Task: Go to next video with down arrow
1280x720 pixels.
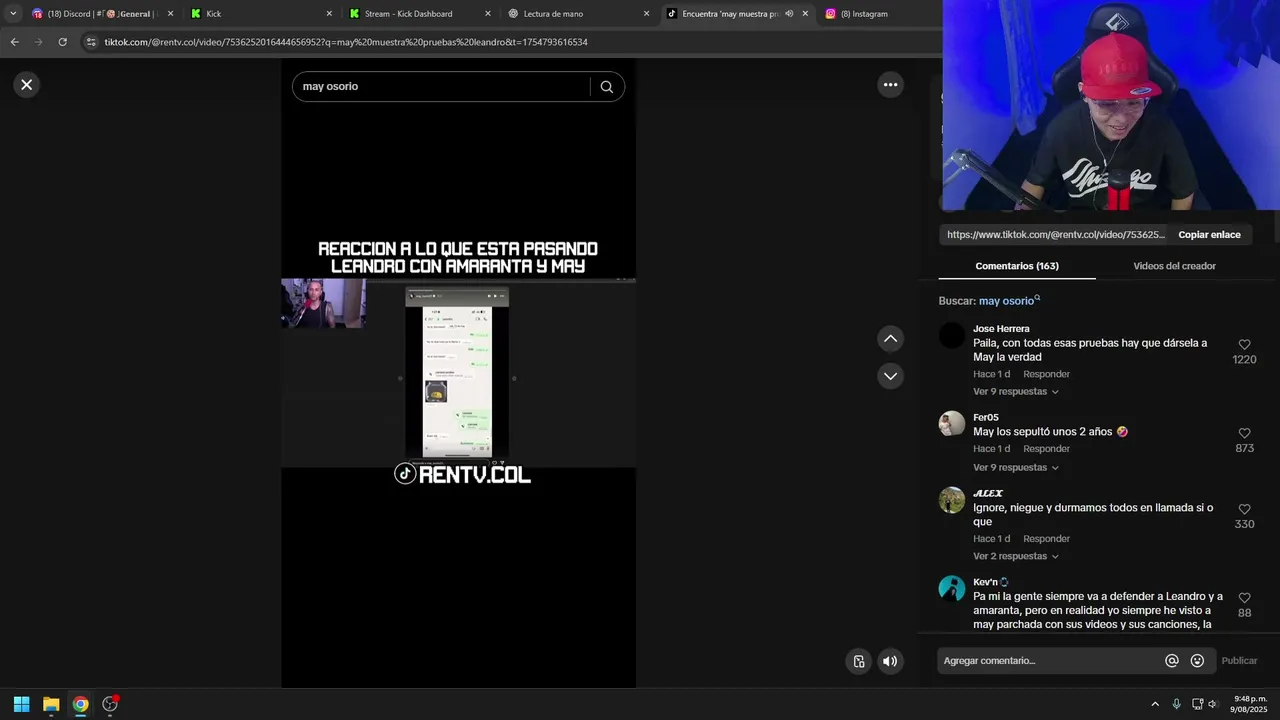Action: tap(890, 376)
